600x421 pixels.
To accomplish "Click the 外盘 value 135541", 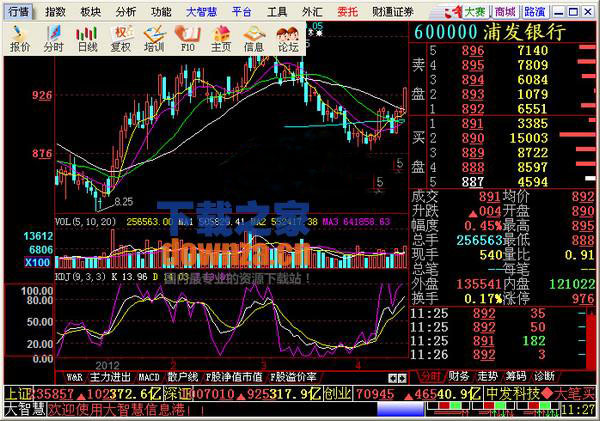I will tap(479, 284).
